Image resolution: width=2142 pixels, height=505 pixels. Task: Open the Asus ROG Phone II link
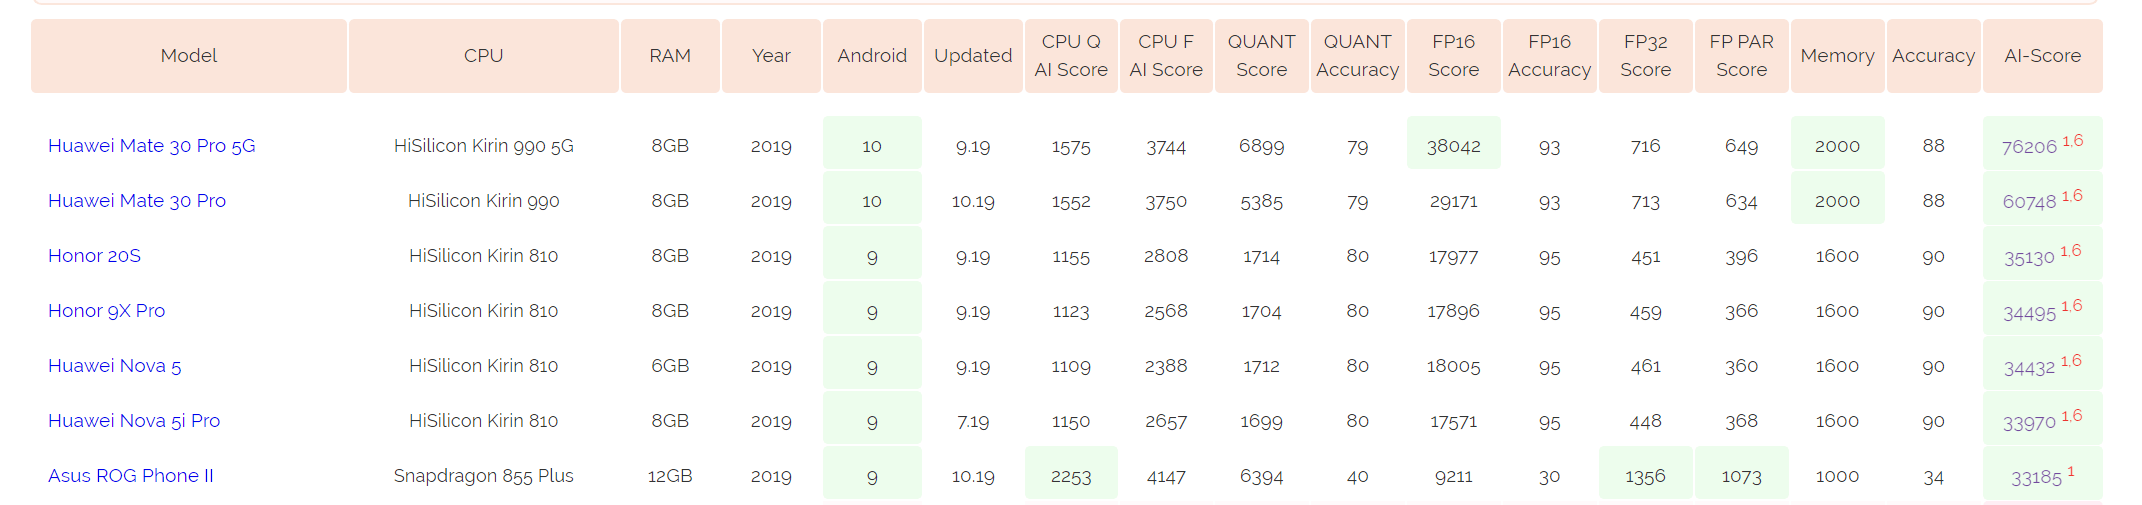point(131,476)
